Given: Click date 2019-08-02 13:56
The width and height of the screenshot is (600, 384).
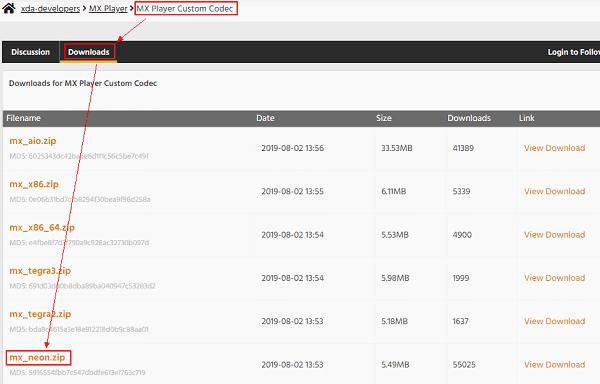Looking at the screenshot, I should (293, 148).
